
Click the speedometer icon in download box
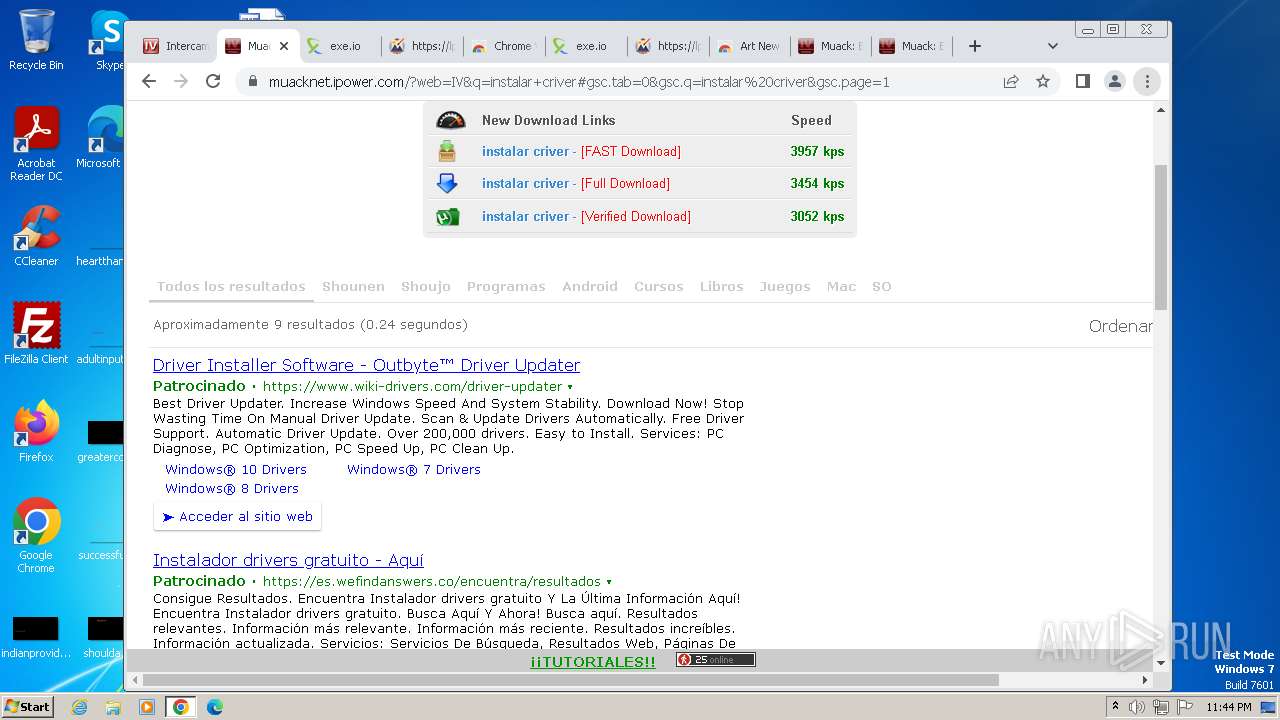click(451, 120)
